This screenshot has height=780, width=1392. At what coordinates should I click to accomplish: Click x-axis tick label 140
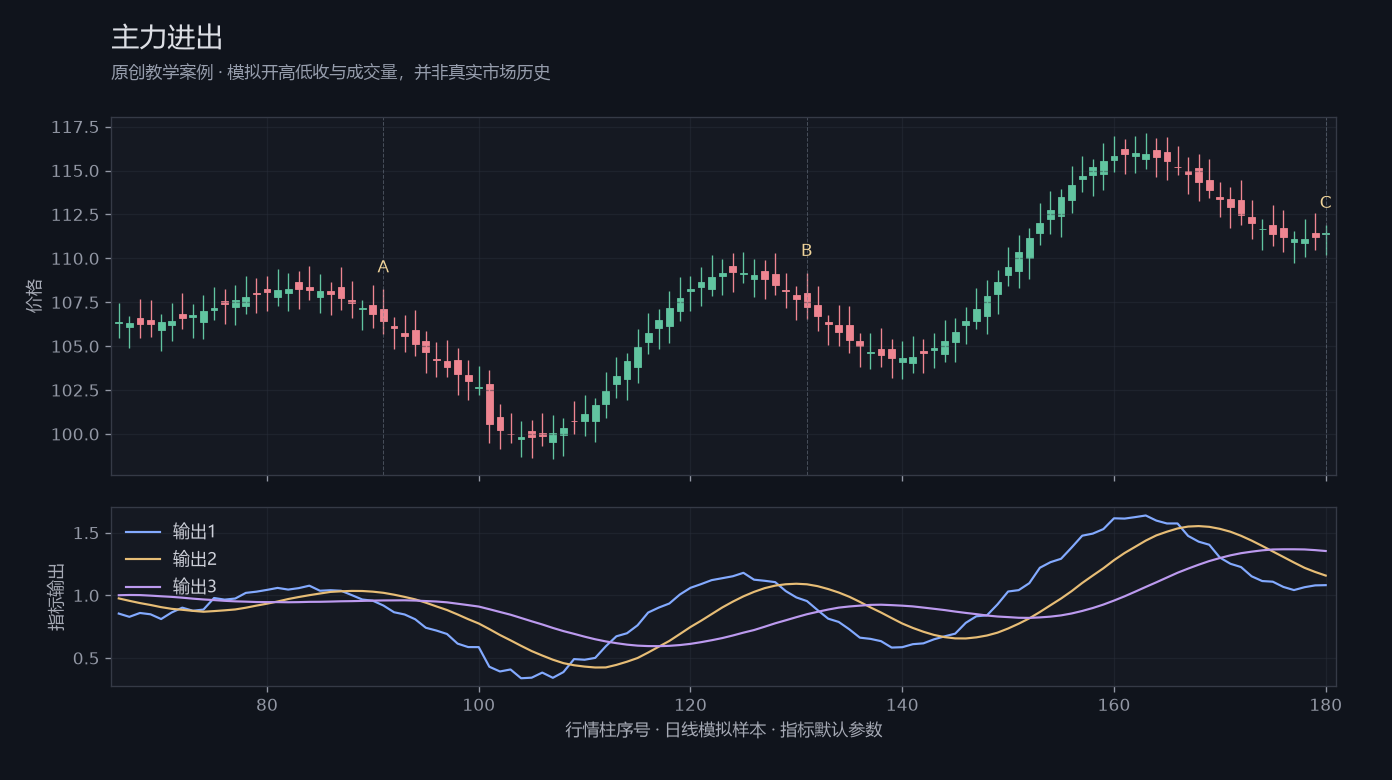tap(902, 704)
